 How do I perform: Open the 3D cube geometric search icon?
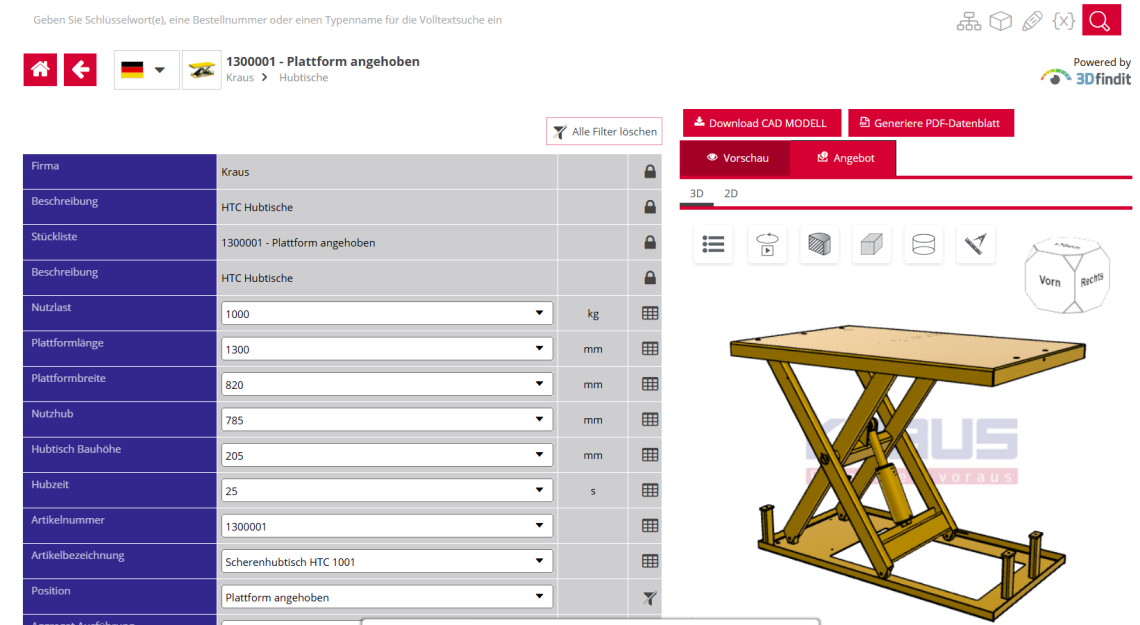pyautogui.click(x=1000, y=21)
